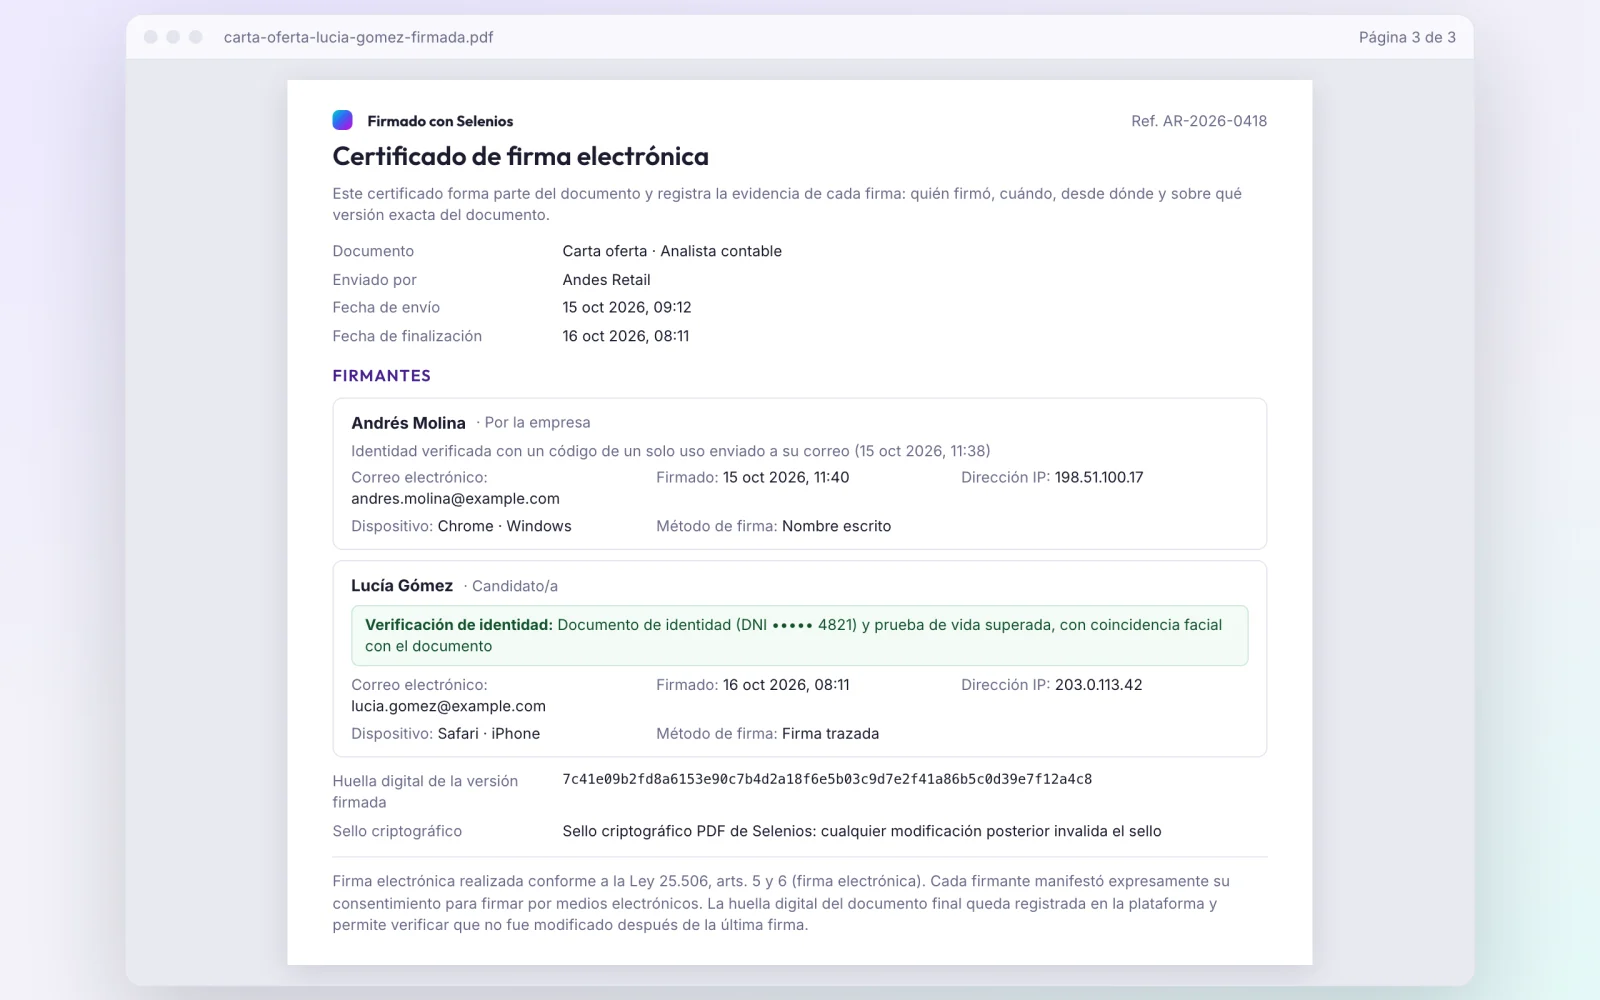The image size is (1600, 1000).
Task: Click the email andres.molina@example.com
Action: tap(455, 499)
